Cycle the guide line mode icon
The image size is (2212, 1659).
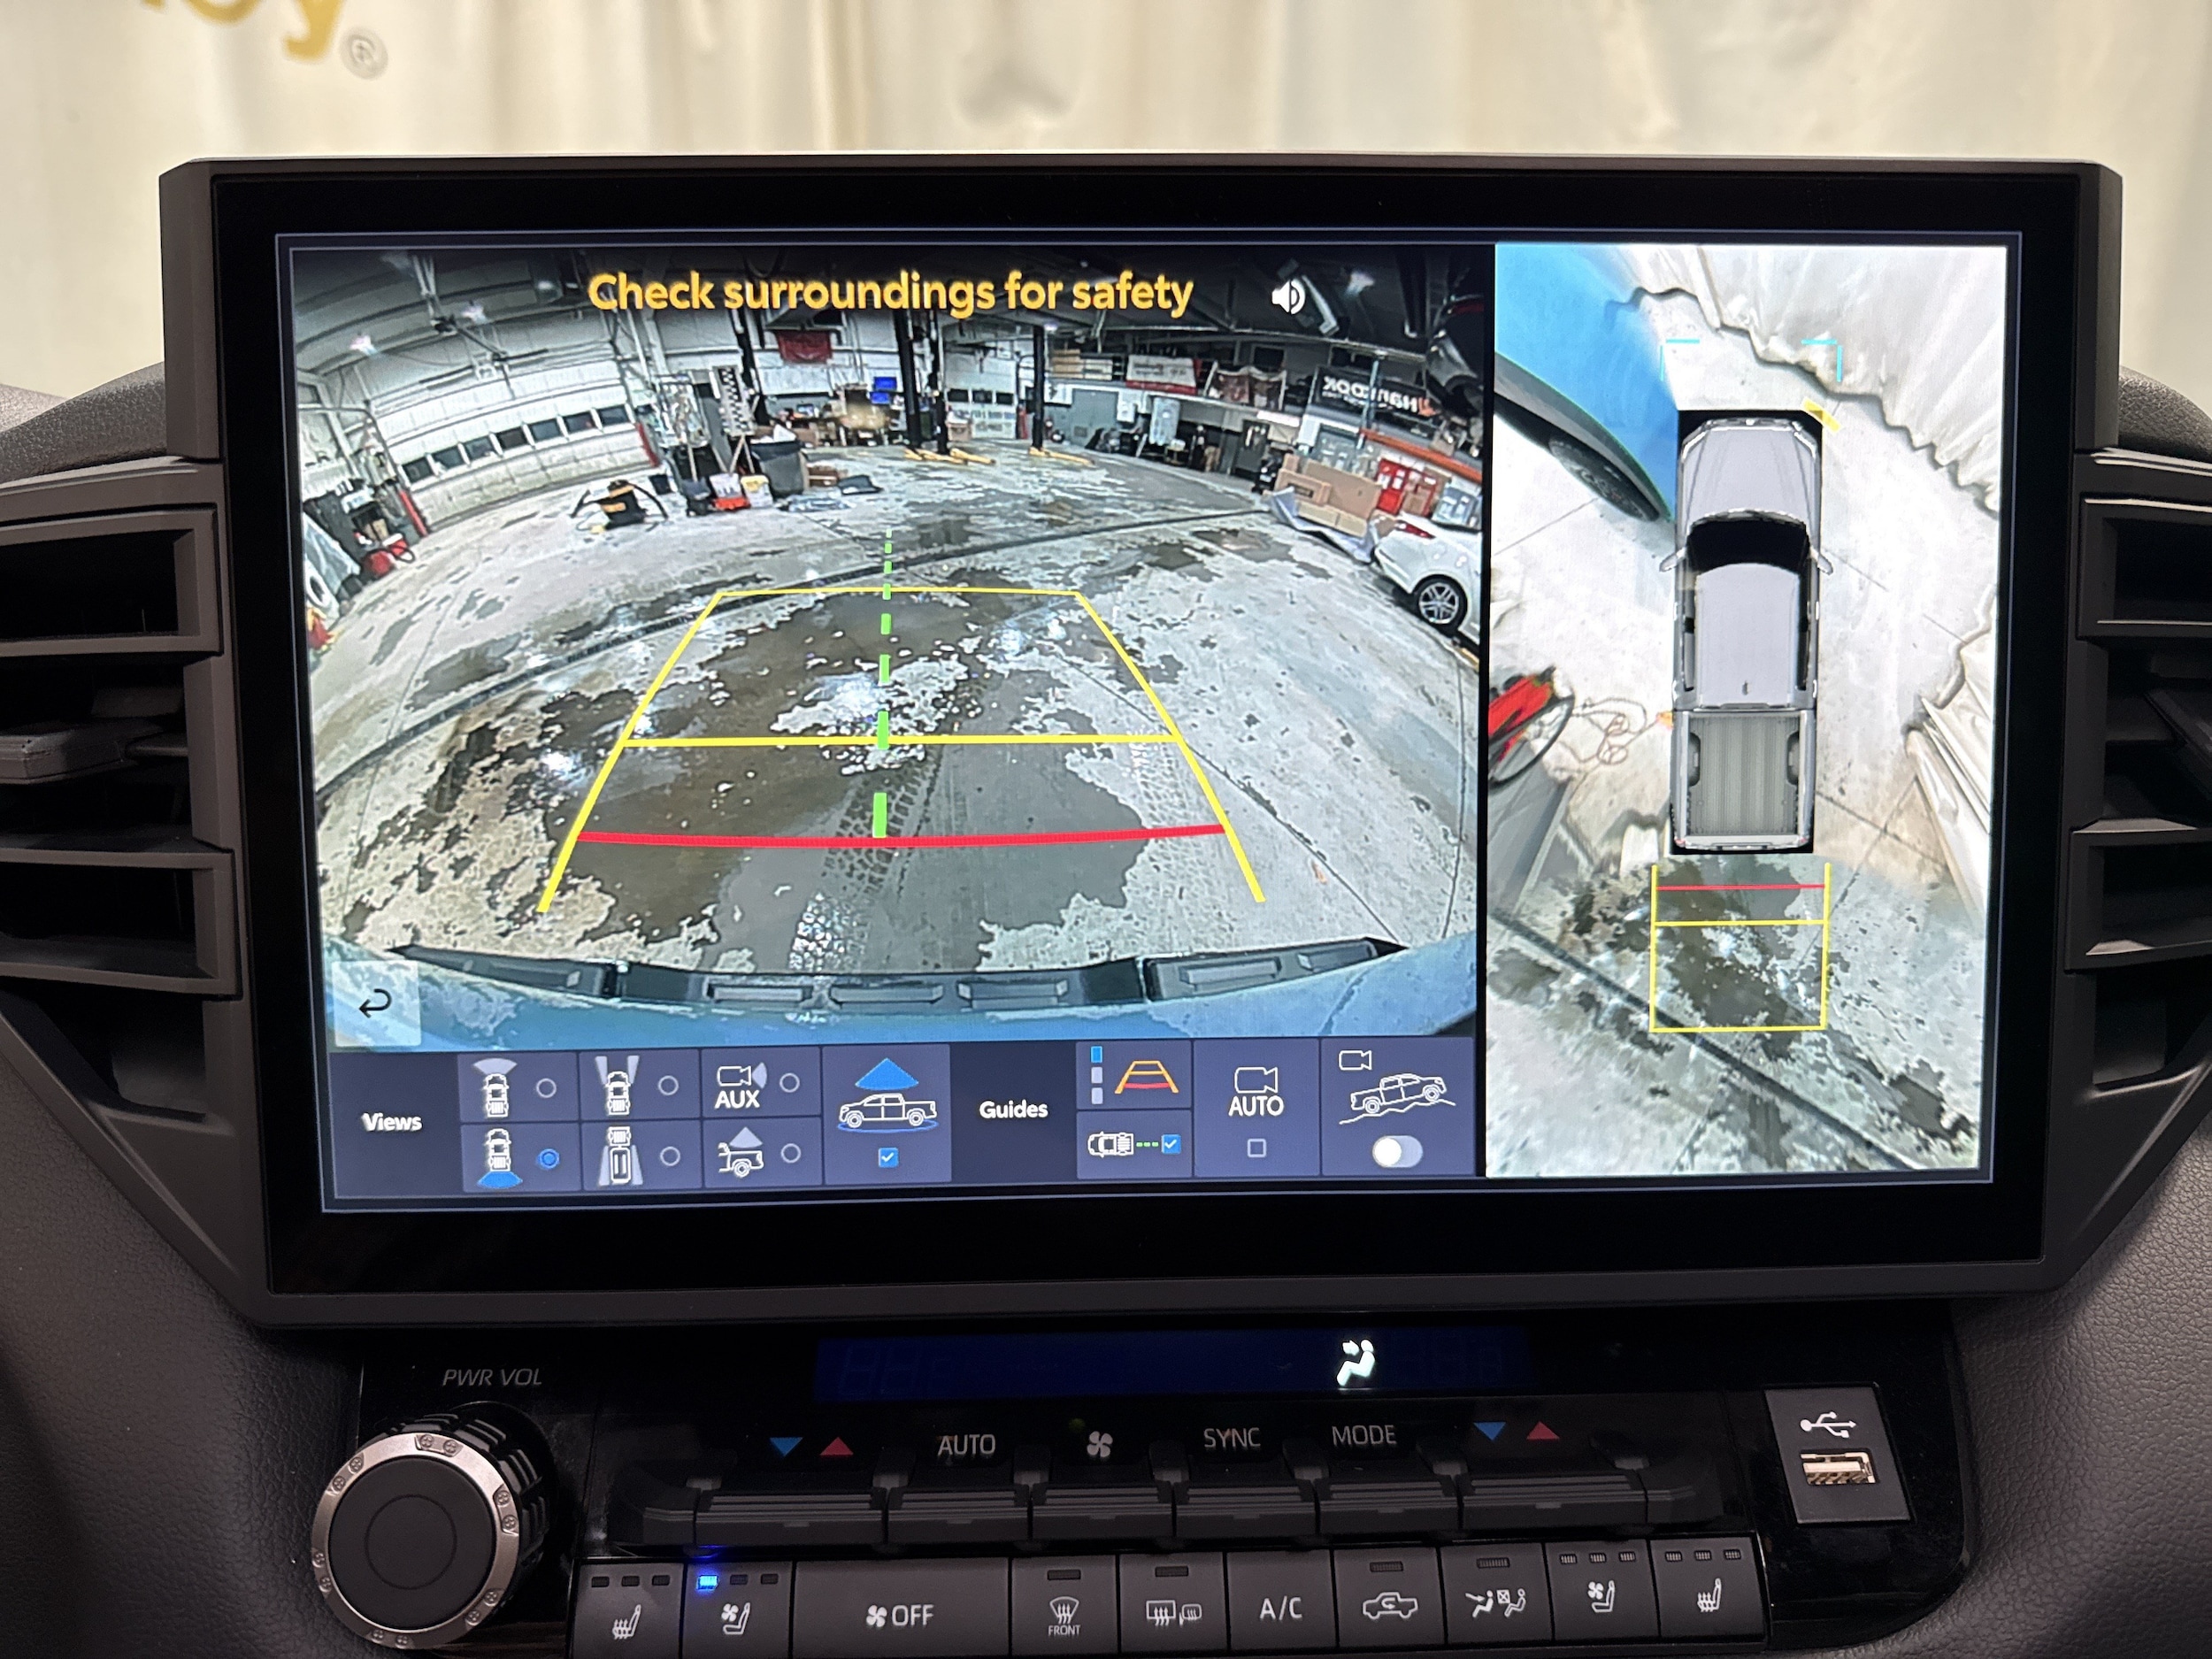coord(1134,1075)
